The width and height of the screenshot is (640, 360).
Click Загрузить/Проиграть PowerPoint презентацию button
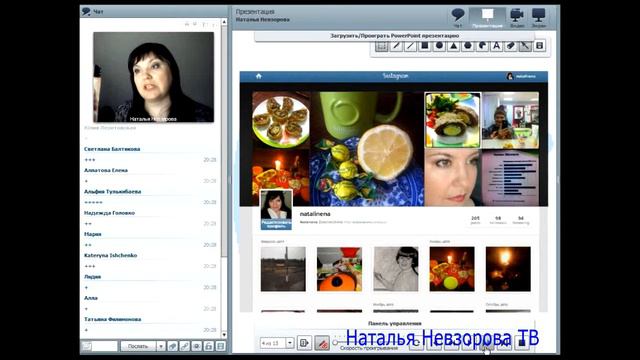[394, 36]
